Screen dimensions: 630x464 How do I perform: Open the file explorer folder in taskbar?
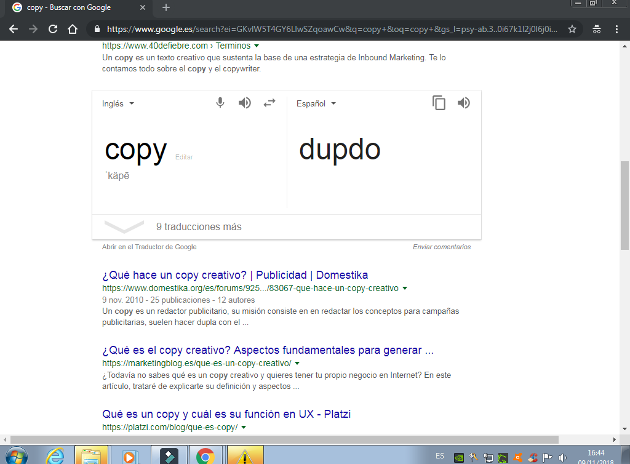tap(91, 456)
